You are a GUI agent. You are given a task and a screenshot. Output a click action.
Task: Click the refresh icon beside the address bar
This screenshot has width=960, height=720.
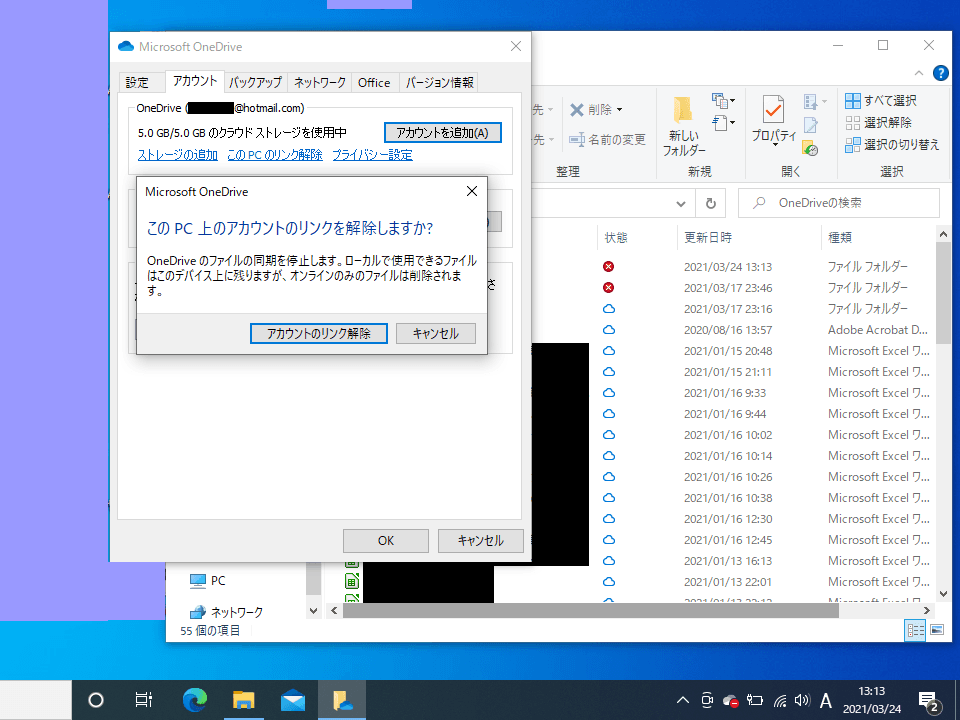(x=710, y=203)
